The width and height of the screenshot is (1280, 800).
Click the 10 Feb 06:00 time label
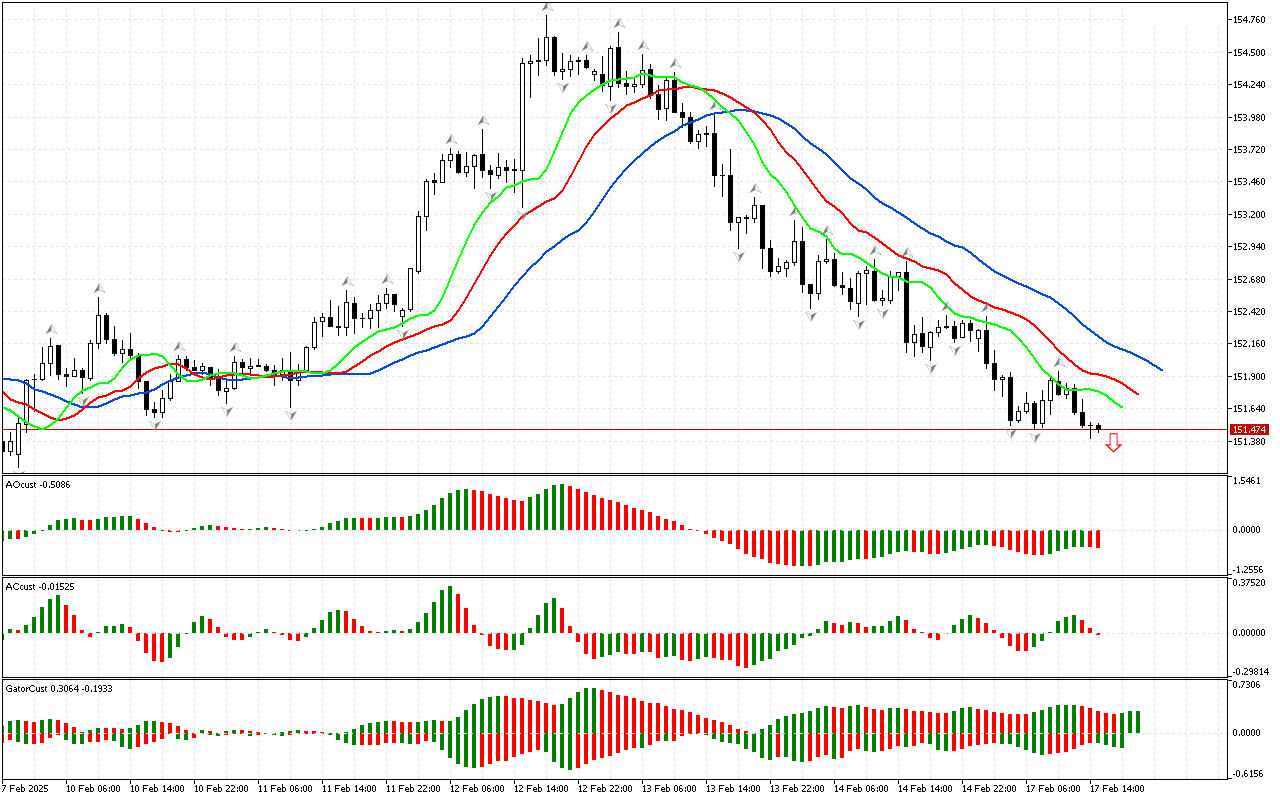95,788
